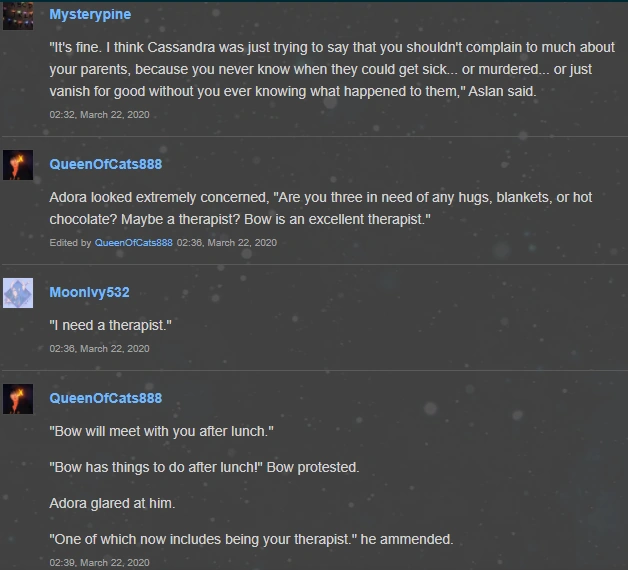Click the QueenOfCats888 link after "Edited by"

(x=134, y=242)
